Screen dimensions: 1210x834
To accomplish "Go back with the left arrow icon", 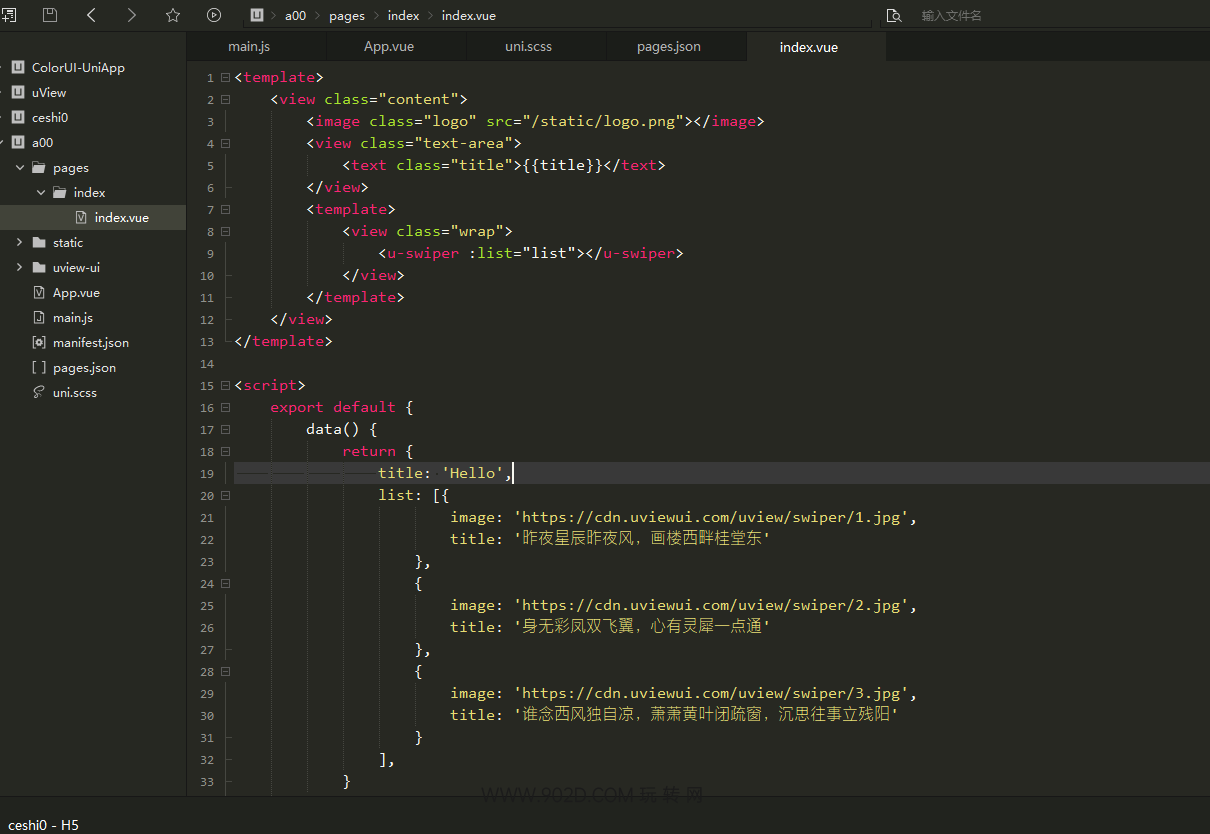I will pyautogui.click(x=91, y=15).
